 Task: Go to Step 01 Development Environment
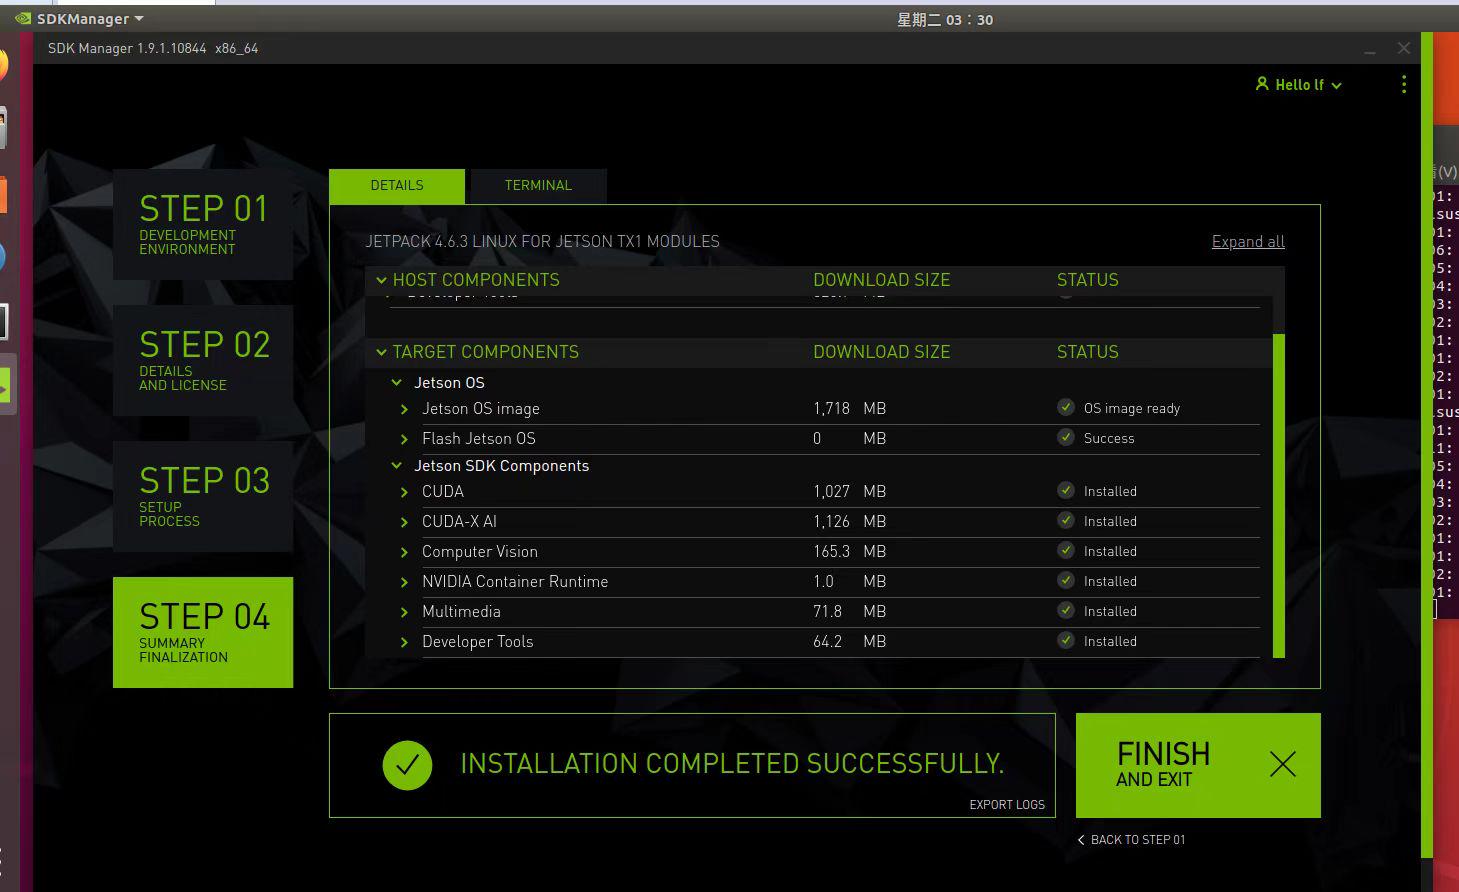click(x=203, y=225)
